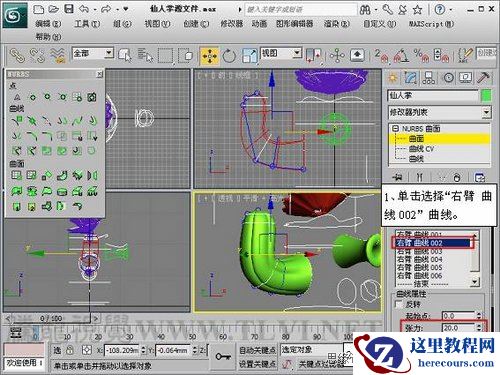This screenshot has width=500, height=375.
Task: Choose the Create Blend Curve tool
Action: (77, 120)
